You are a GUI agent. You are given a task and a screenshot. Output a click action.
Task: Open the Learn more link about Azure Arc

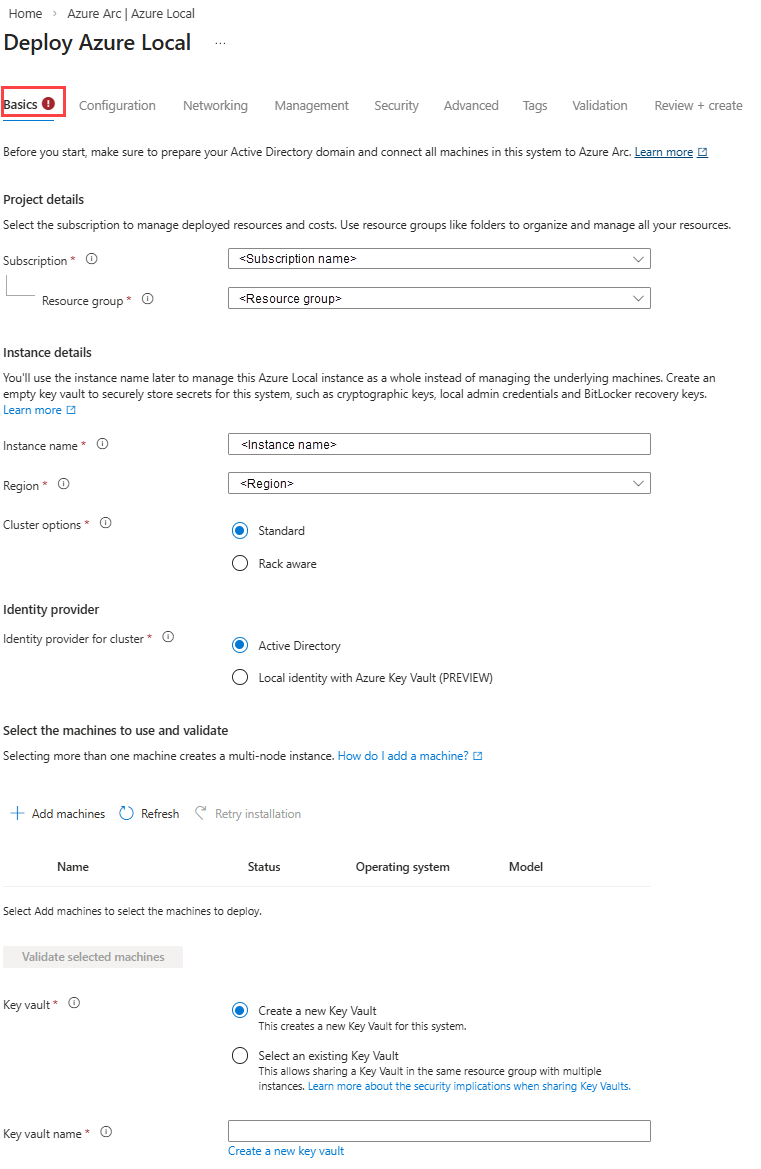click(x=664, y=152)
